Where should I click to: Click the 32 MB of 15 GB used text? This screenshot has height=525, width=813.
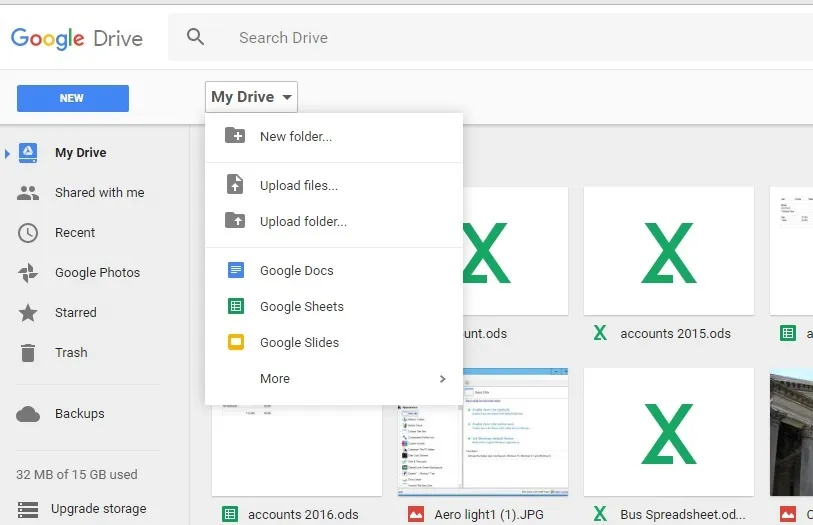tap(77, 474)
